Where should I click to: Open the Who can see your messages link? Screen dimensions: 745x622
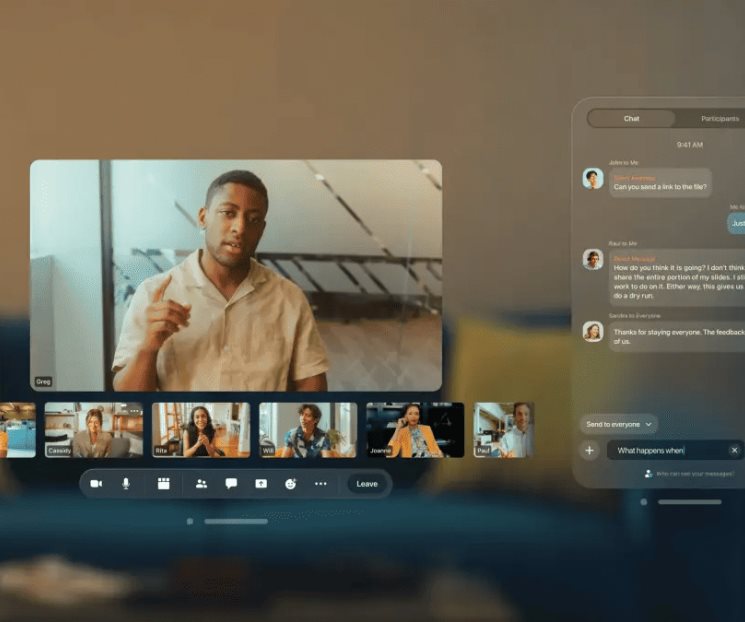(x=695, y=474)
